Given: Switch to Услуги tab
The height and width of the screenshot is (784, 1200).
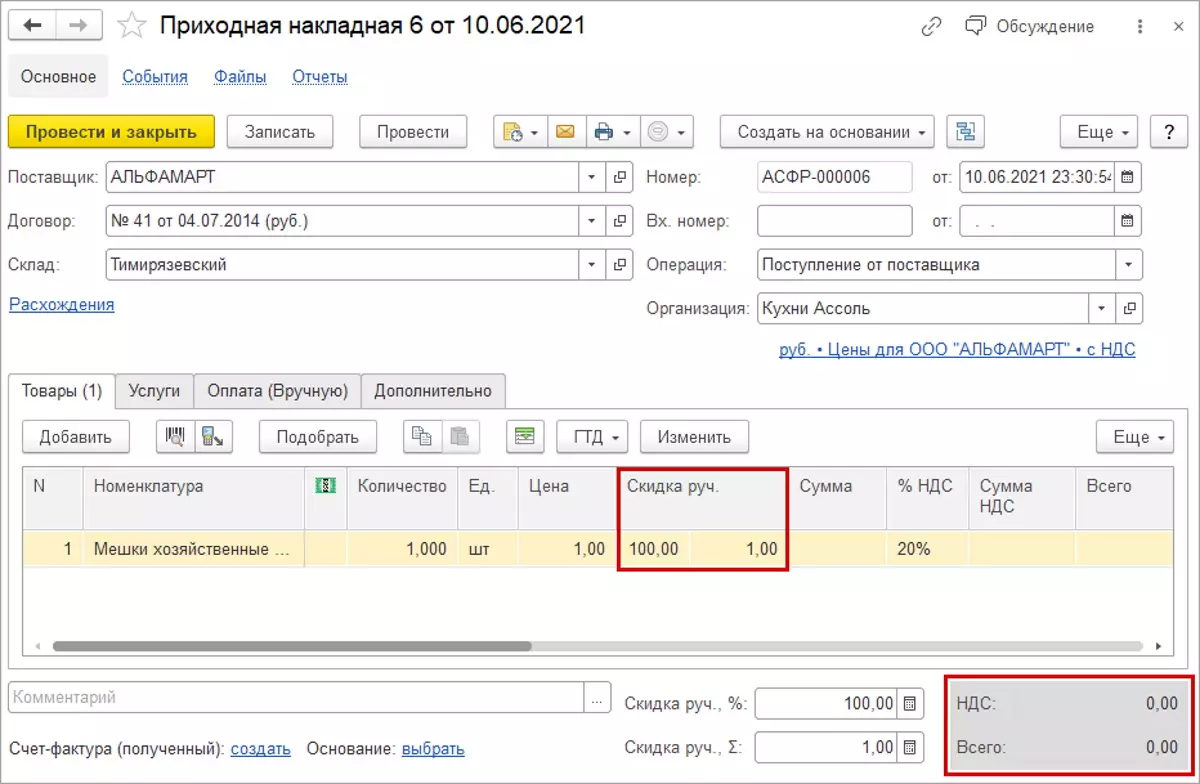Looking at the screenshot, I should 154,391.
